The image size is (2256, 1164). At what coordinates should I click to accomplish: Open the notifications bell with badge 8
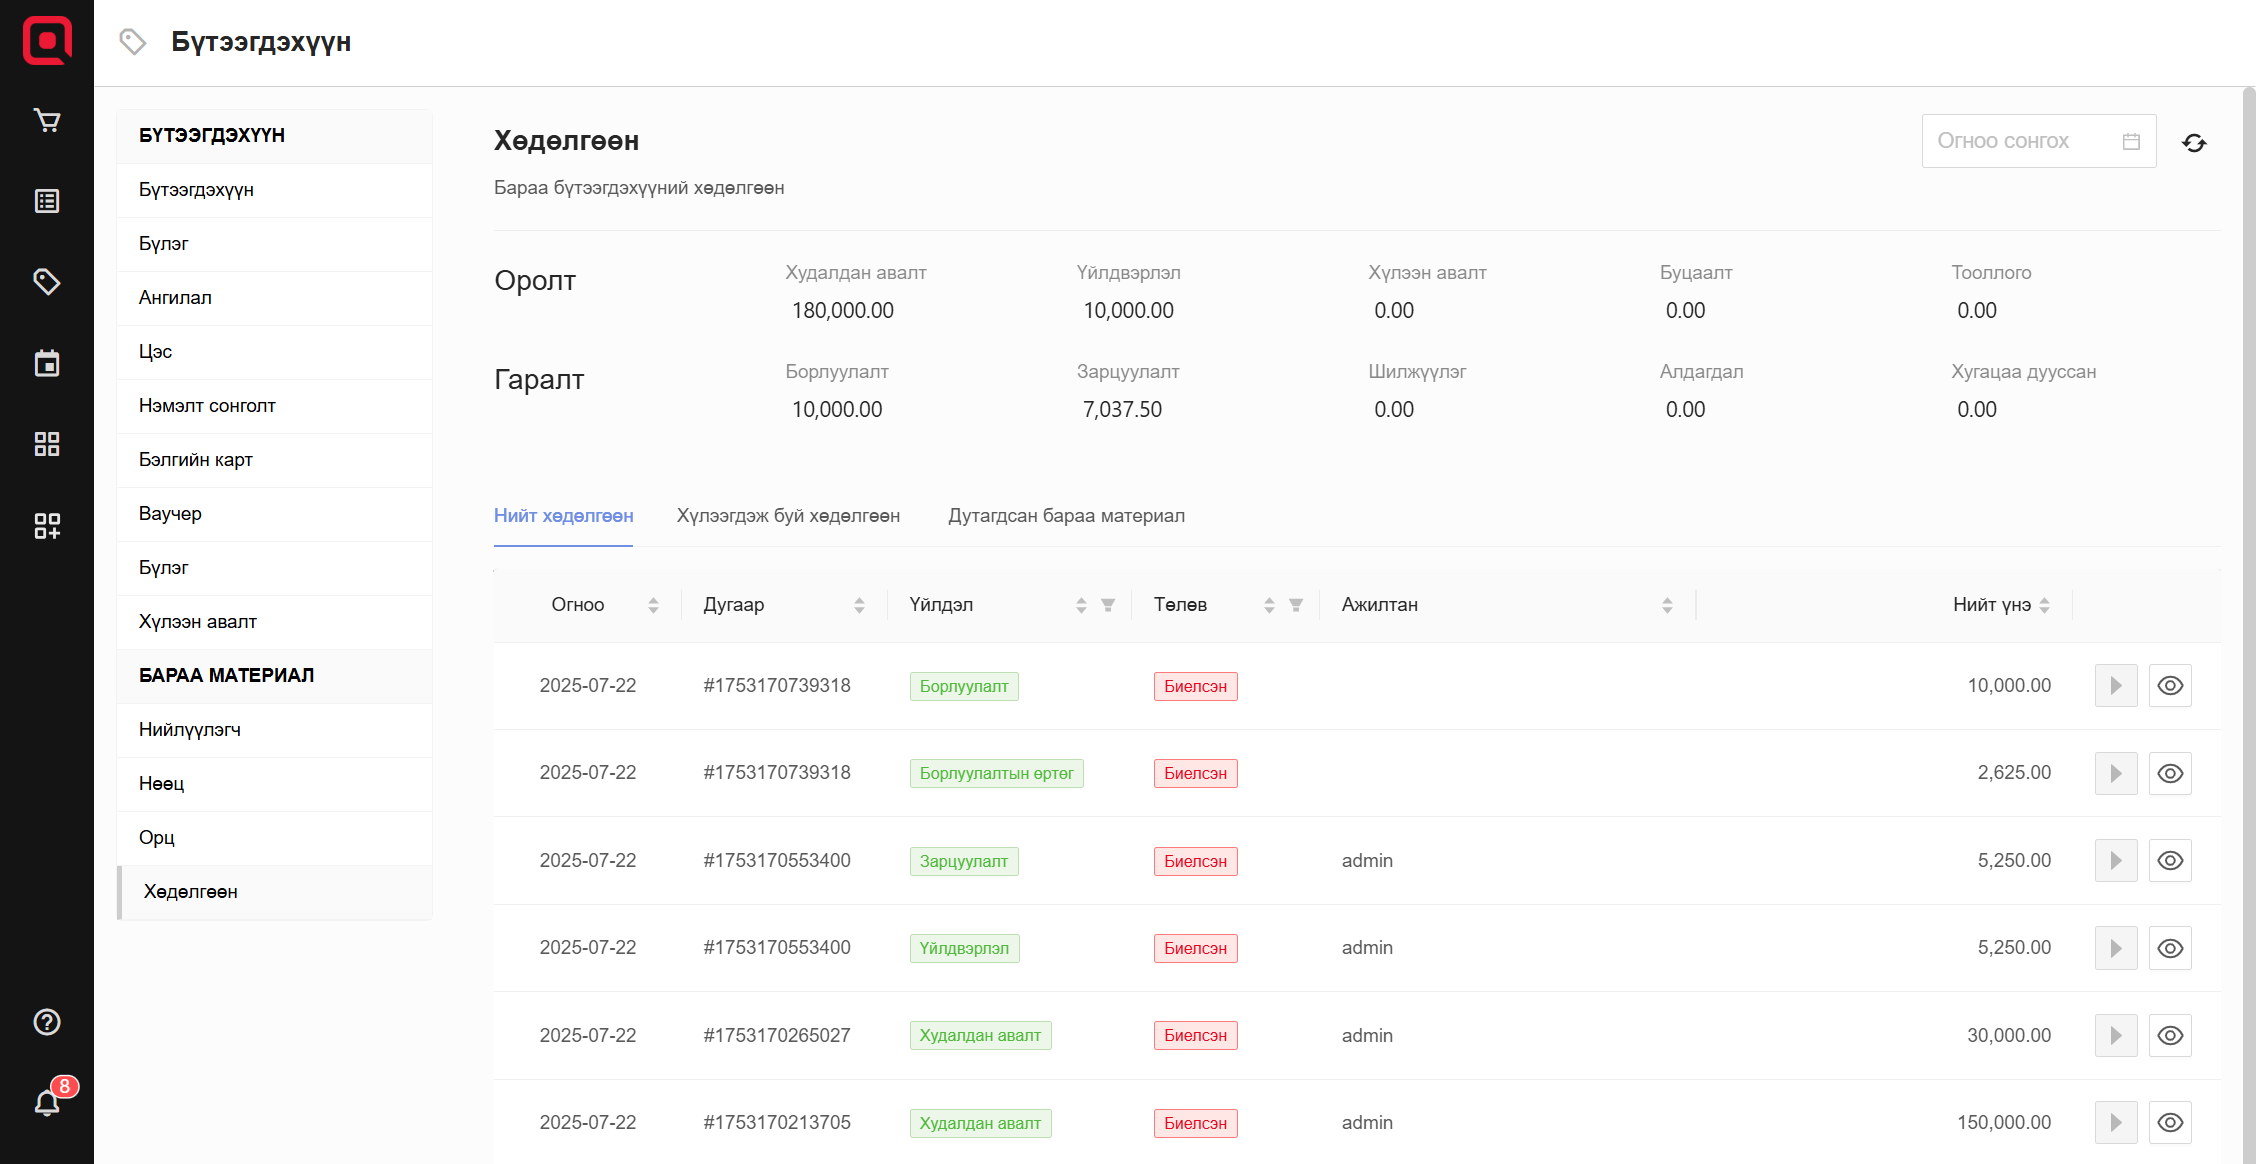(x=47, y=1102)
